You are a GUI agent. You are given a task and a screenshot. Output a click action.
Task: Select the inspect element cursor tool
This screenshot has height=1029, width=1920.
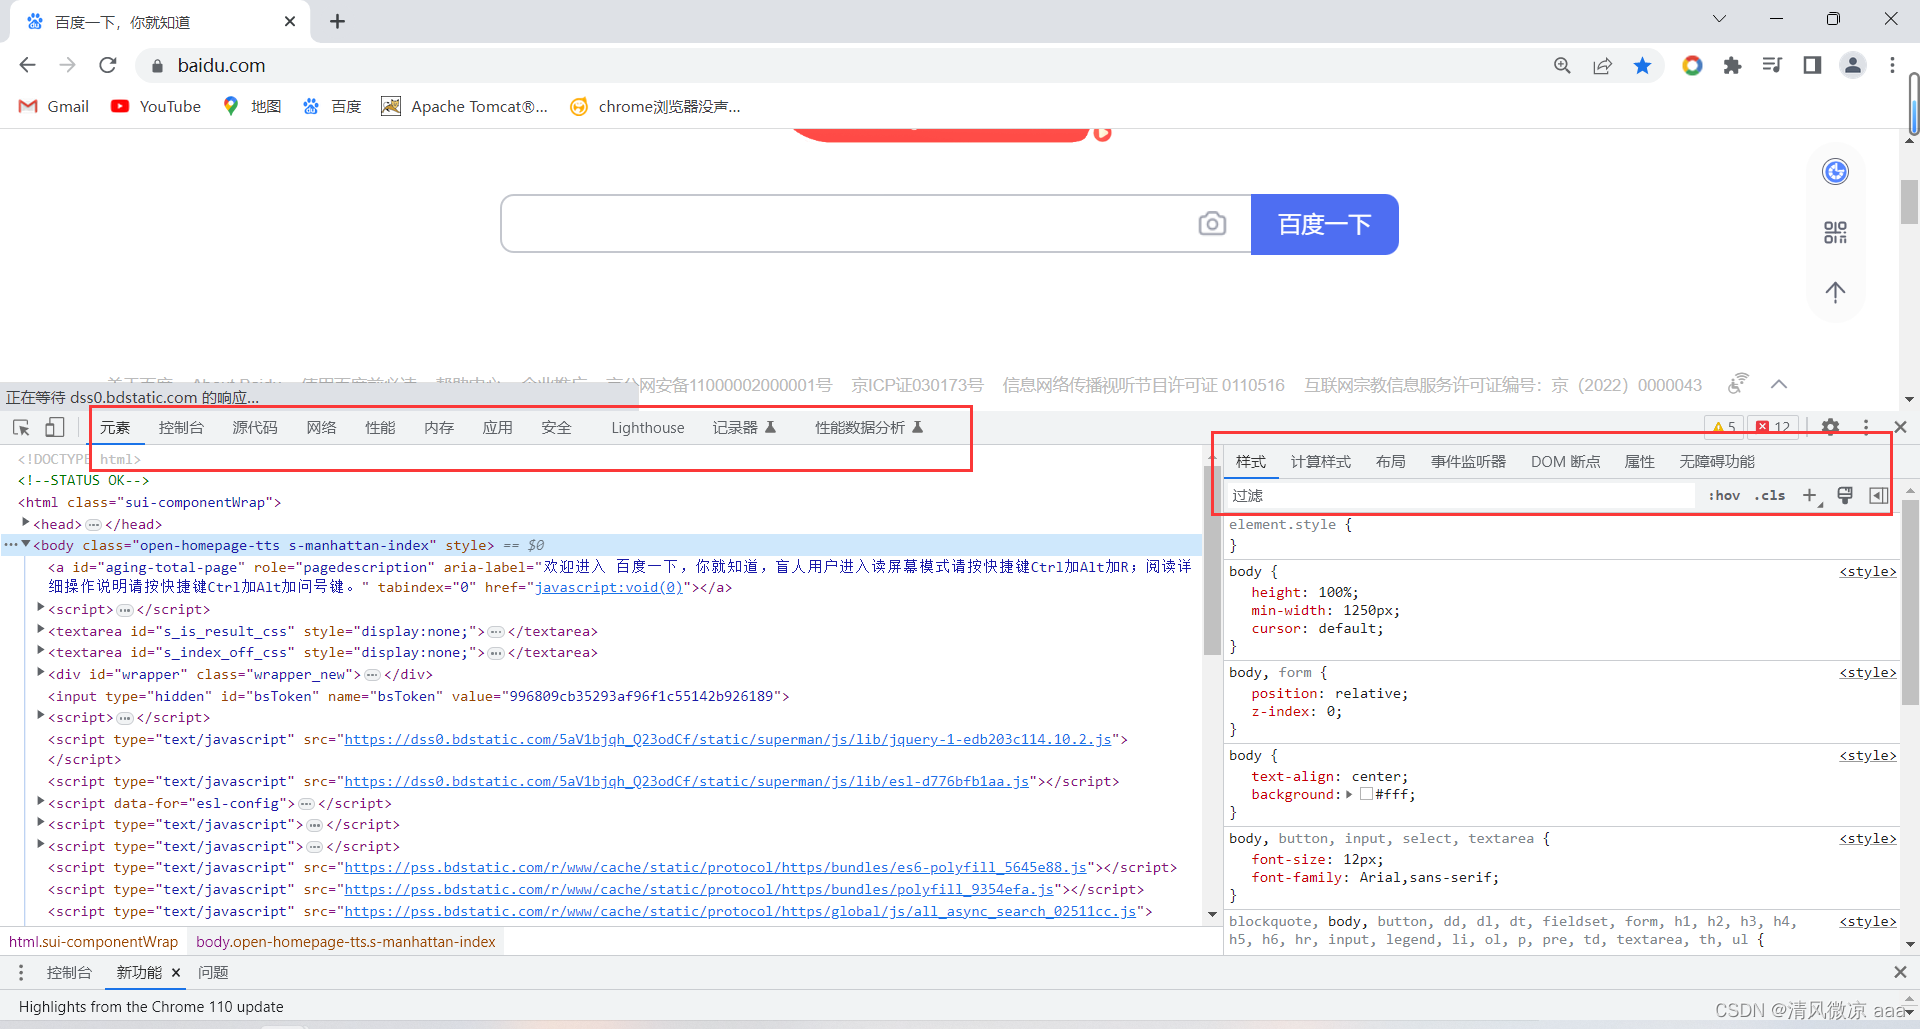tap(20, 426)
